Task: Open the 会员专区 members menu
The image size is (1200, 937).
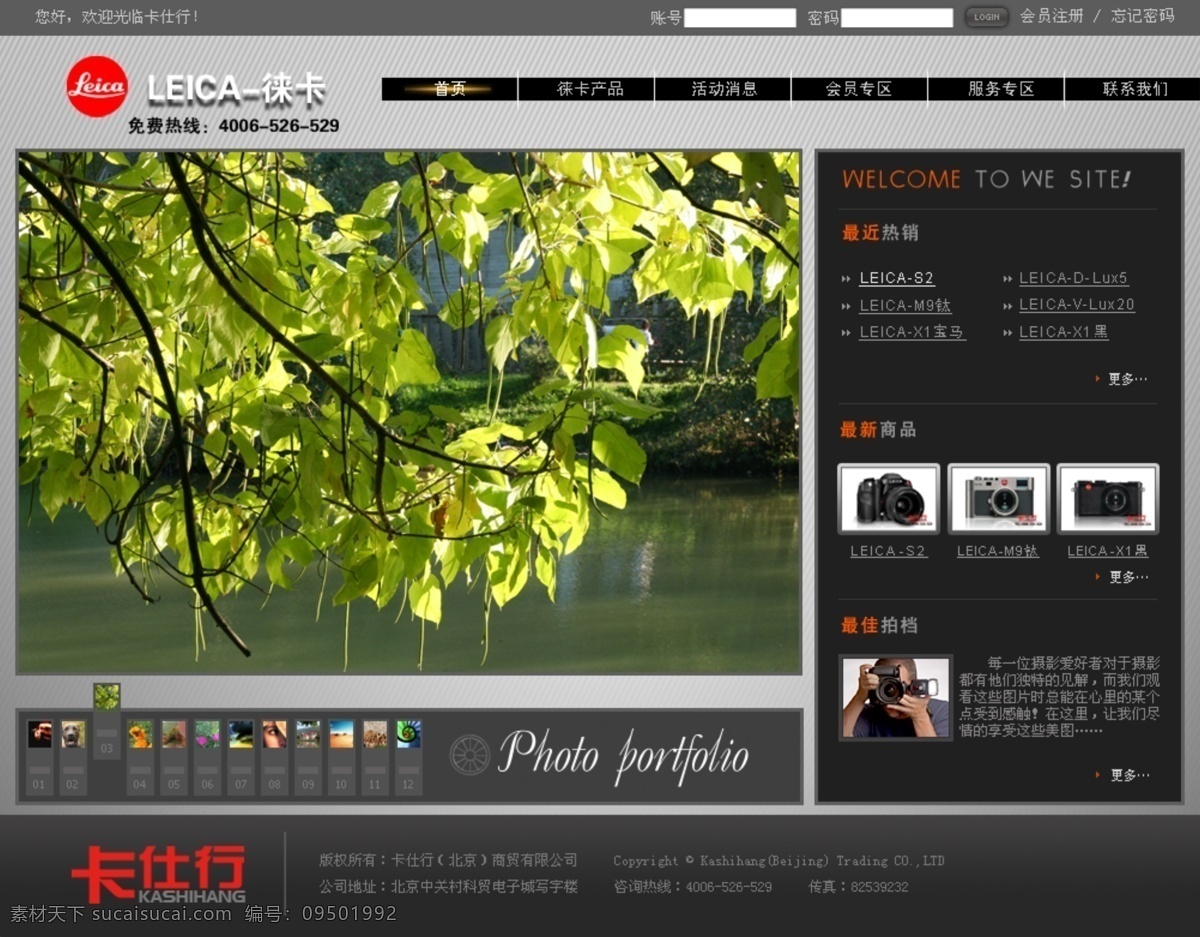Action: coord(859,89)
